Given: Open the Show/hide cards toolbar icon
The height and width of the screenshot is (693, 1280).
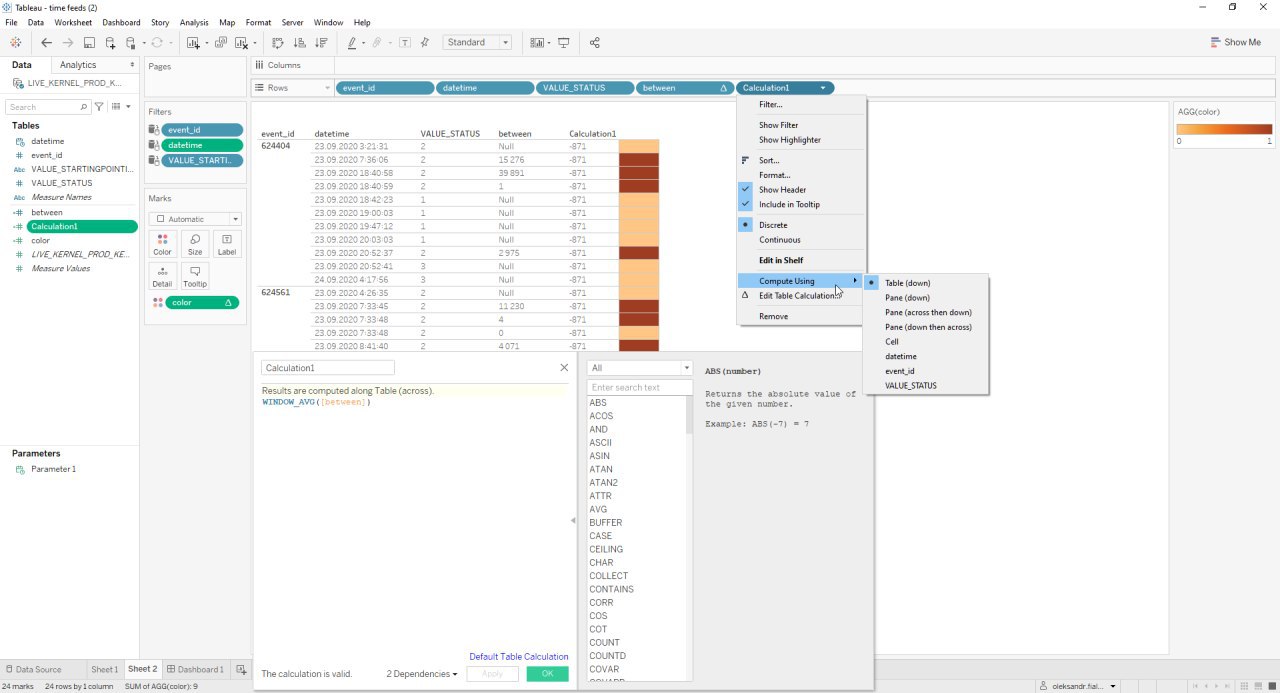Looking at the screenshot, I should (537, 43).
